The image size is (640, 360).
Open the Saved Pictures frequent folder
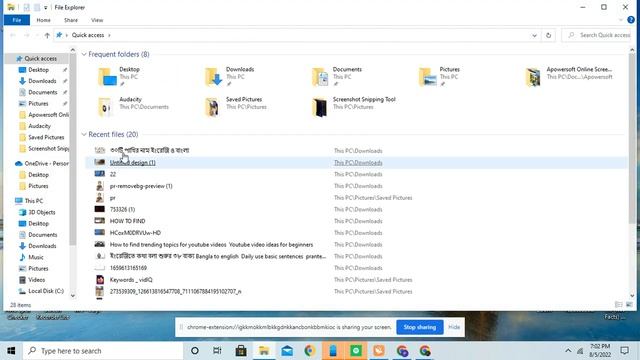point(236,107)
